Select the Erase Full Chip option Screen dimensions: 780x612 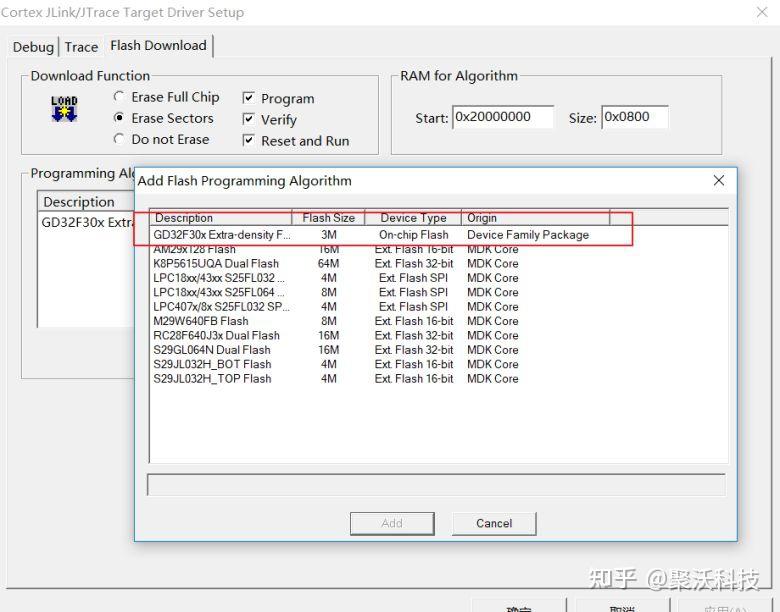pos(166,97)
